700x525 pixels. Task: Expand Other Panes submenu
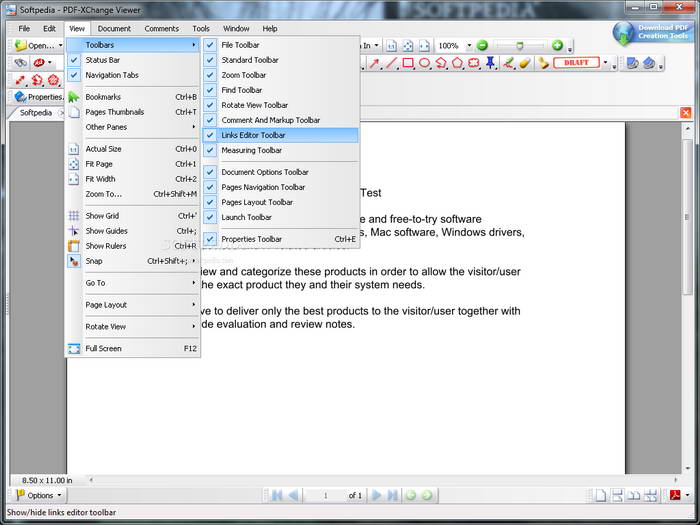[x=133, y=127]
